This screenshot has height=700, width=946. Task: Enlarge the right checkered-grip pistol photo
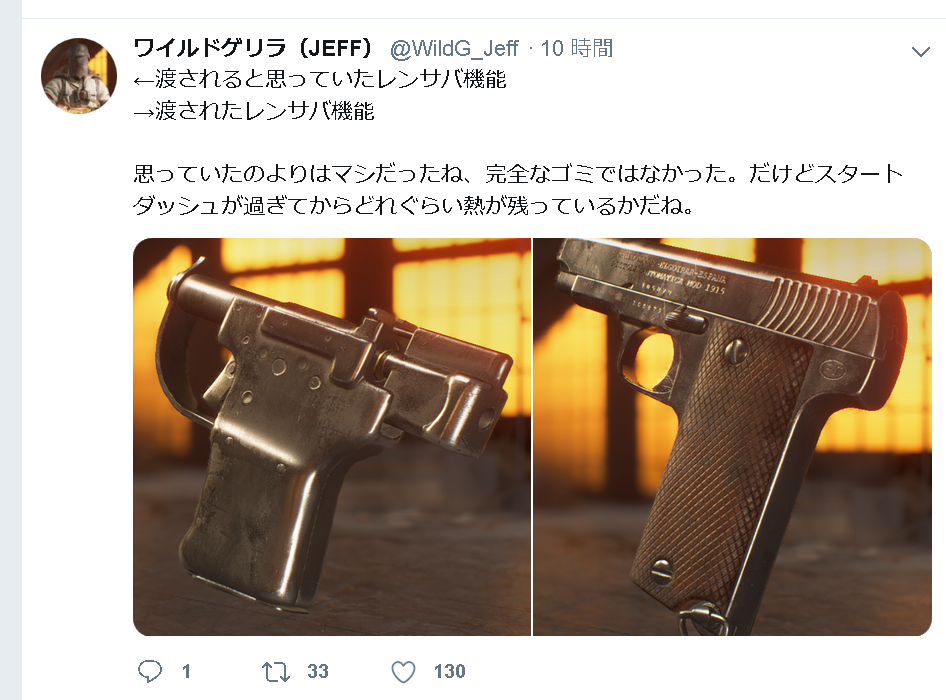(x=732, y=437)
